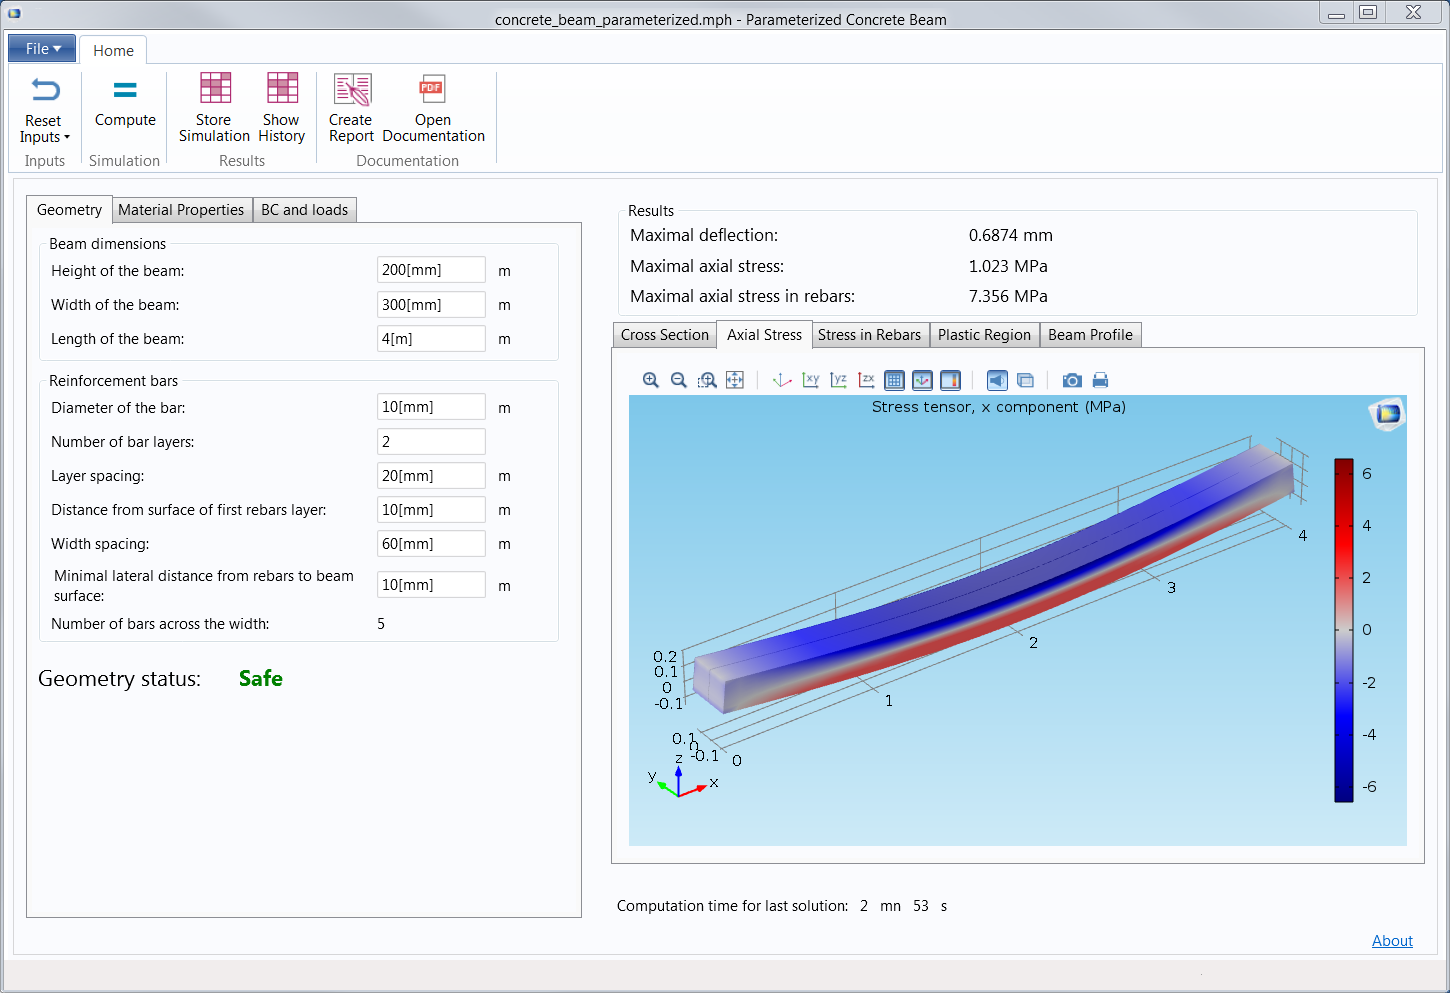Screen dimensions: 1450x993
Task: Toggle the color legend display button
Action: pyautogui.click(x=950, y=380)
